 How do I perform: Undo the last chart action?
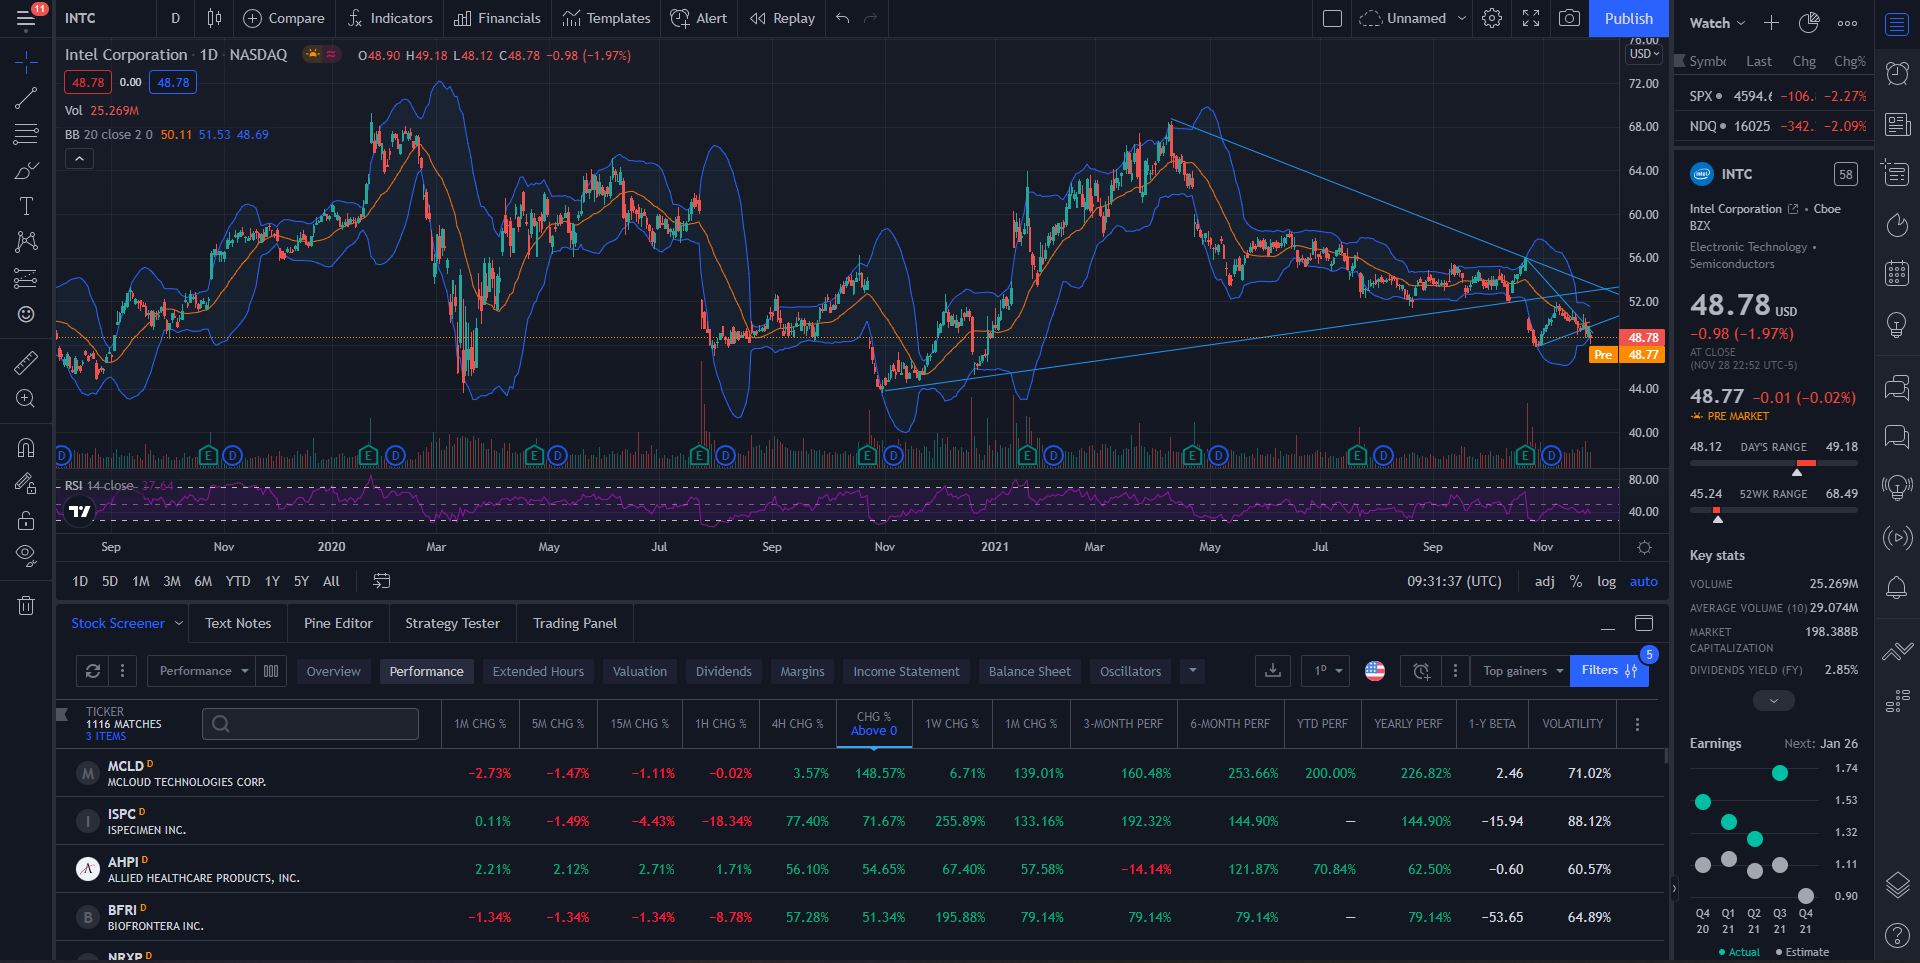[x=843, y=18]
